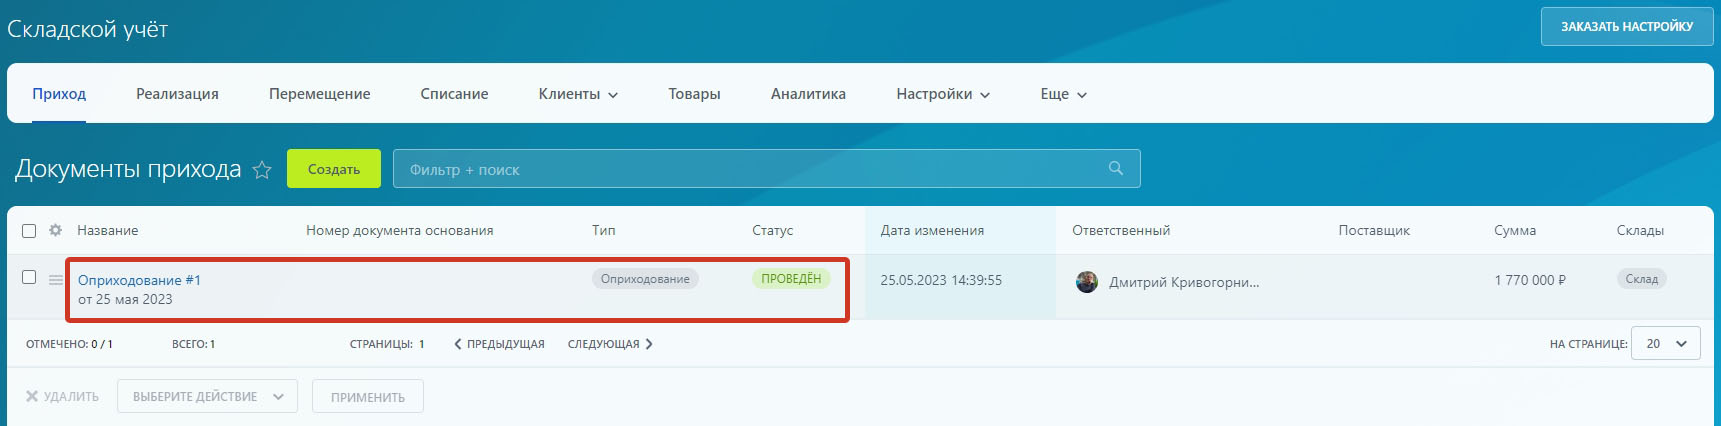Image resolution: width=1721 pixels, height=426 pixels.
Task: Sort by Склады column header
Action: click(1640, 231)
